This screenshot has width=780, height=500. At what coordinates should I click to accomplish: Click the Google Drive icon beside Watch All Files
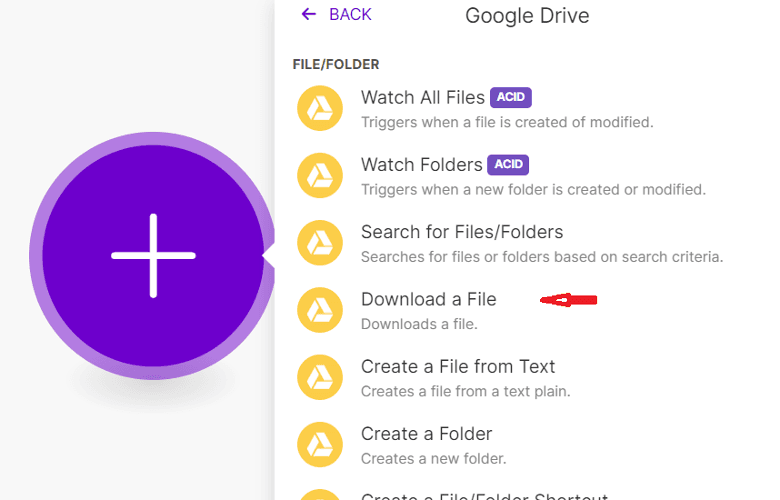319,109
